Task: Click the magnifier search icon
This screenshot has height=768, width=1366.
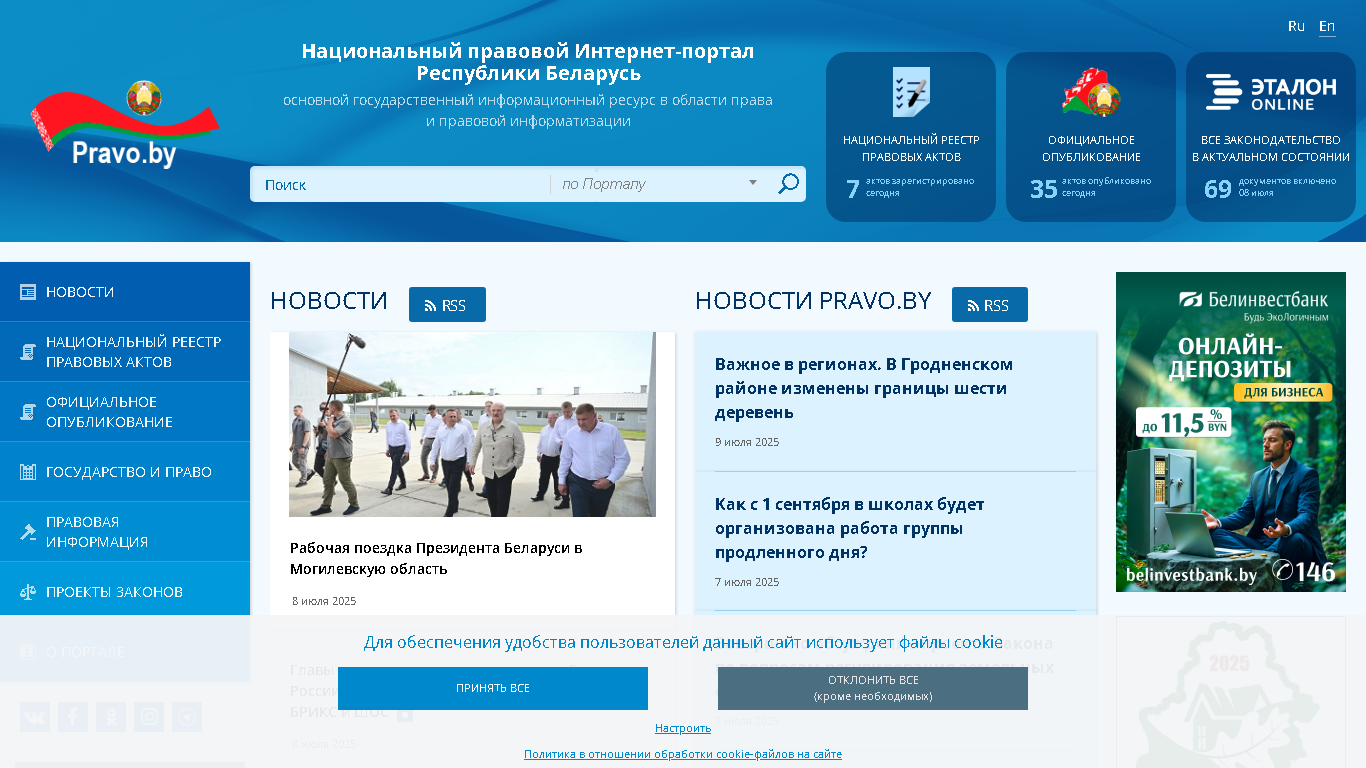Action: [788, 184]
